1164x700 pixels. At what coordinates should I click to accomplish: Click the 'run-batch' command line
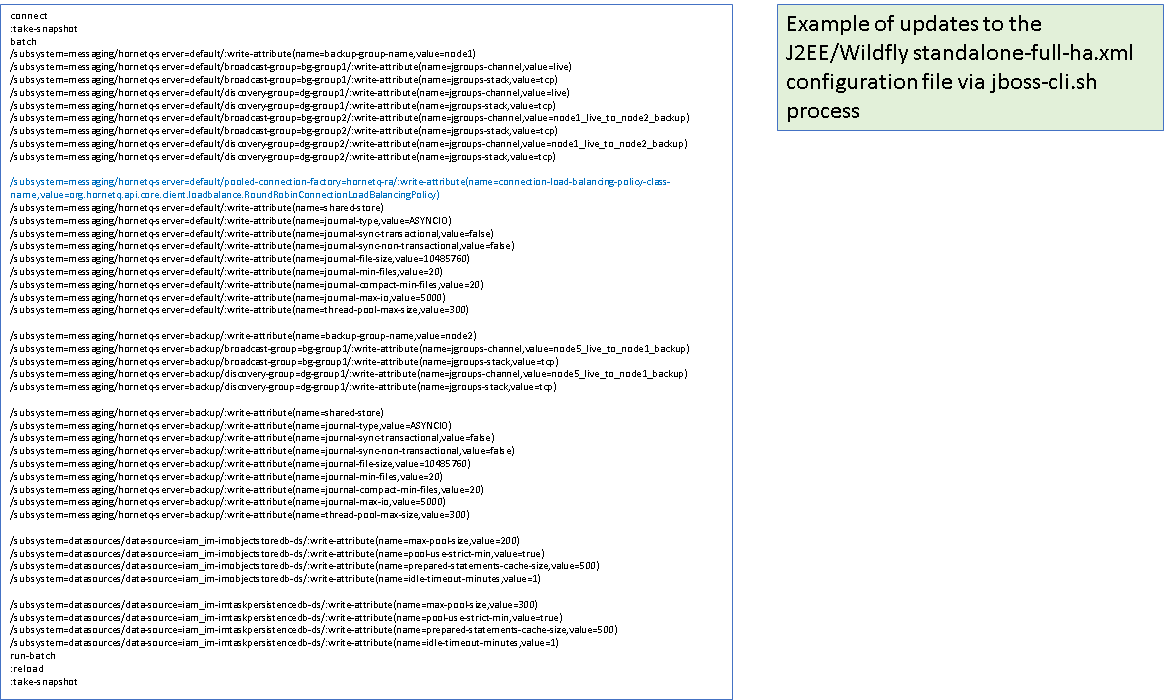pyautogui.click(x=33, y=656)
